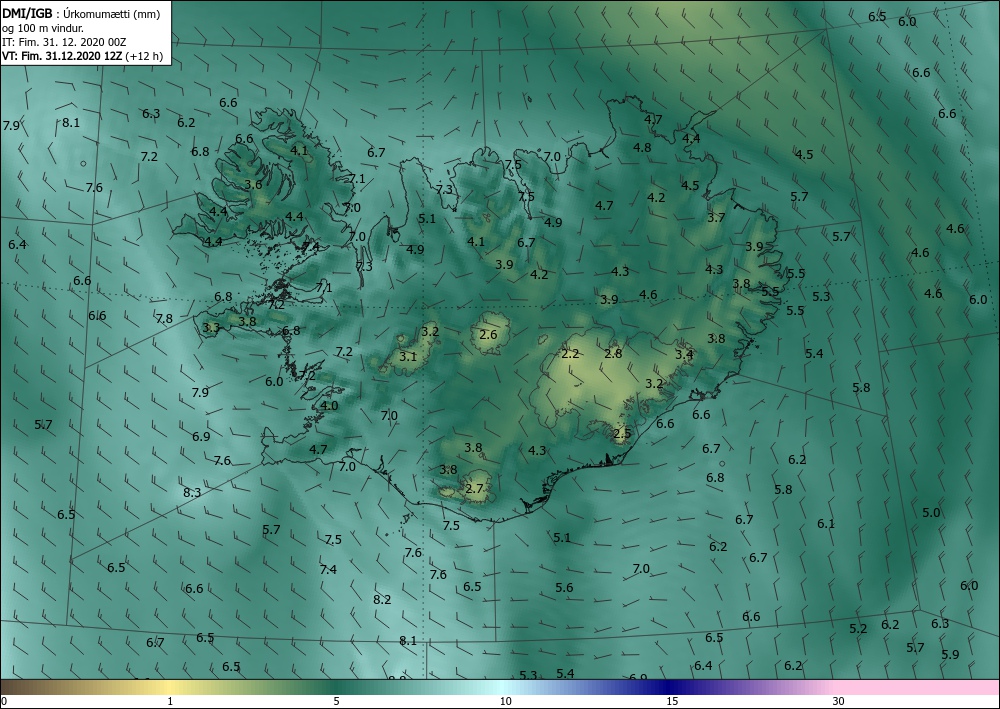
Task: Click the 2.8 value on the glacier
Action: click(x=613, y=353)
